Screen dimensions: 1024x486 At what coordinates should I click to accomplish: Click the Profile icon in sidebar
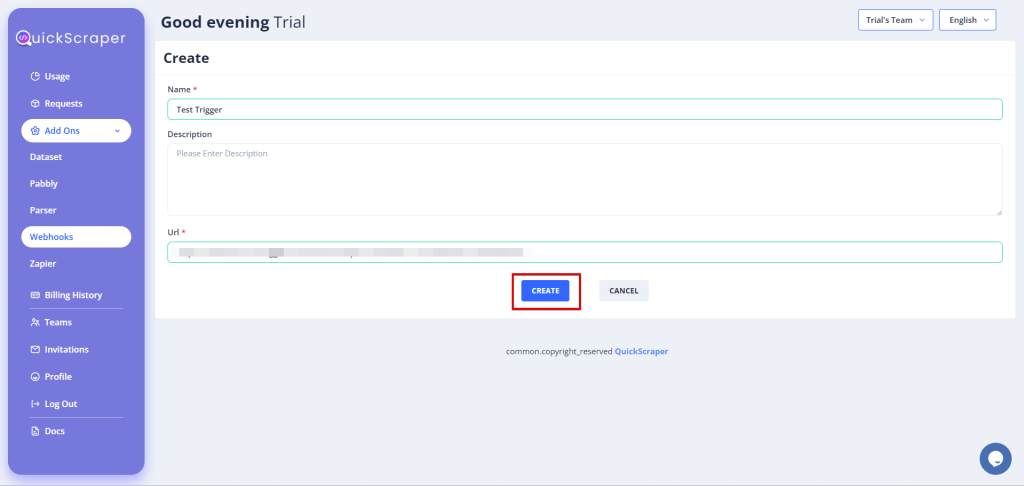(x=35, y=377)
